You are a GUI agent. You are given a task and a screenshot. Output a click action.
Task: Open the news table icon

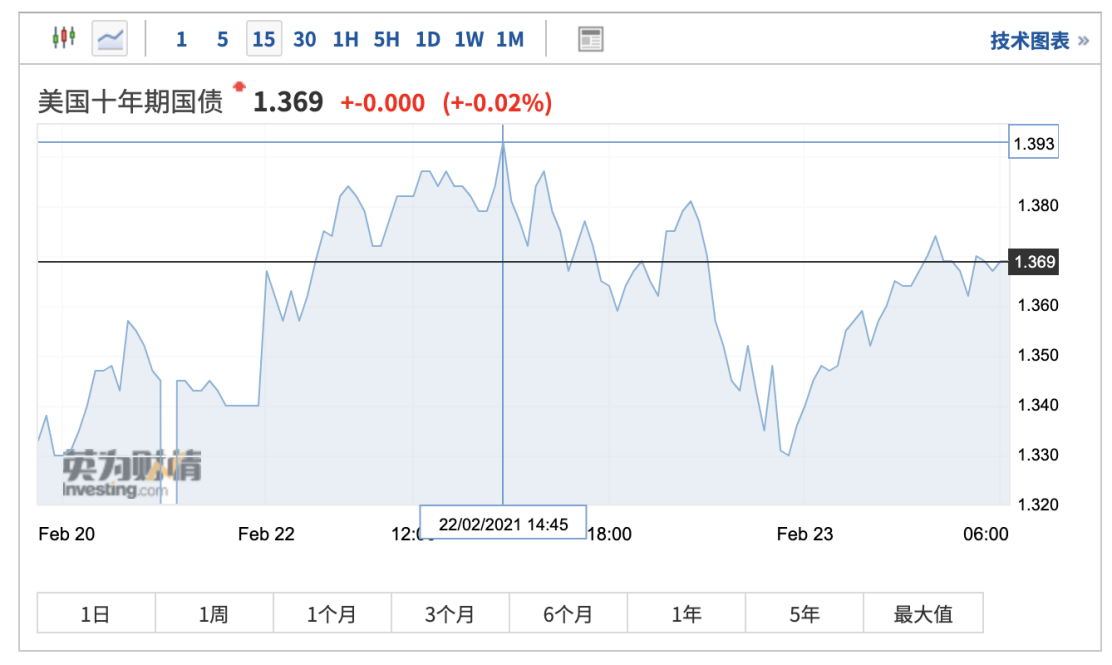pyautogui.click(x=591, y=39)
